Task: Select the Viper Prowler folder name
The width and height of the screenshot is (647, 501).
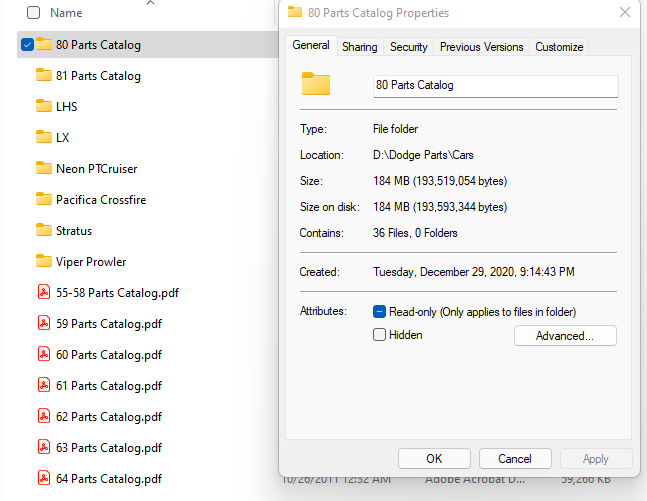Action: coord(91,262)
